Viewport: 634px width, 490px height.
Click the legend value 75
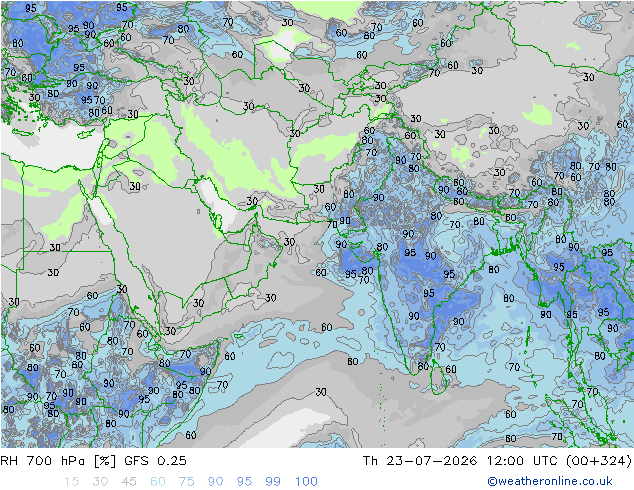pos(187,482)
